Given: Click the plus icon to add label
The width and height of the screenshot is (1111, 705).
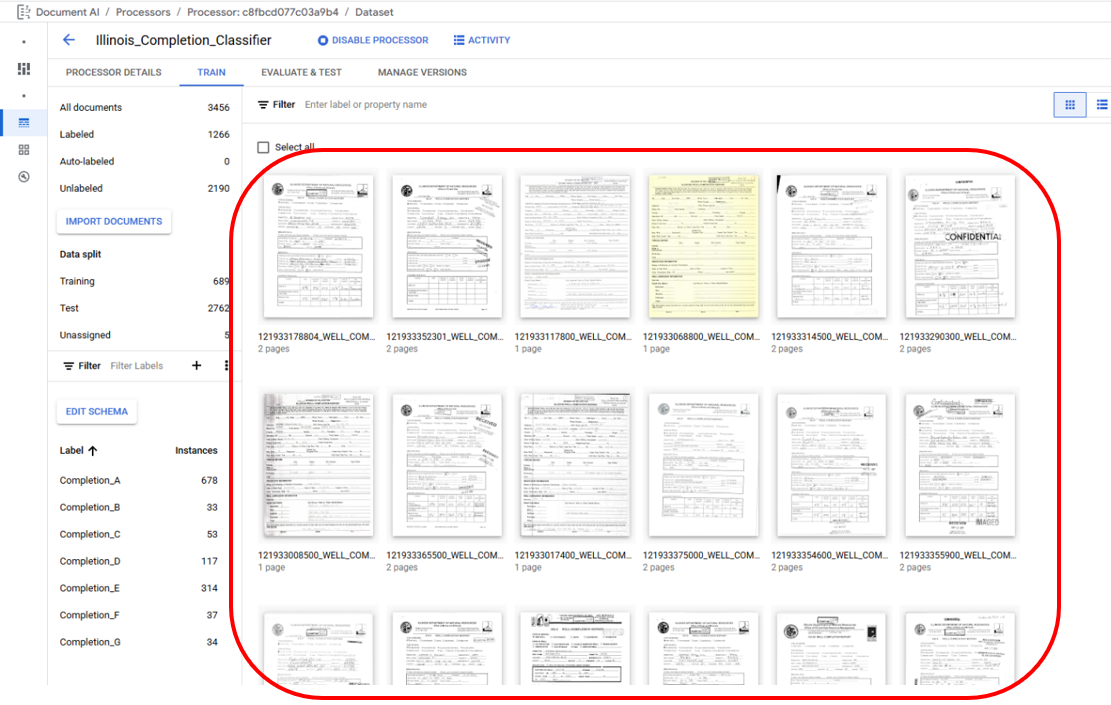Looking at the screenshot, I should tap(196, 366).
